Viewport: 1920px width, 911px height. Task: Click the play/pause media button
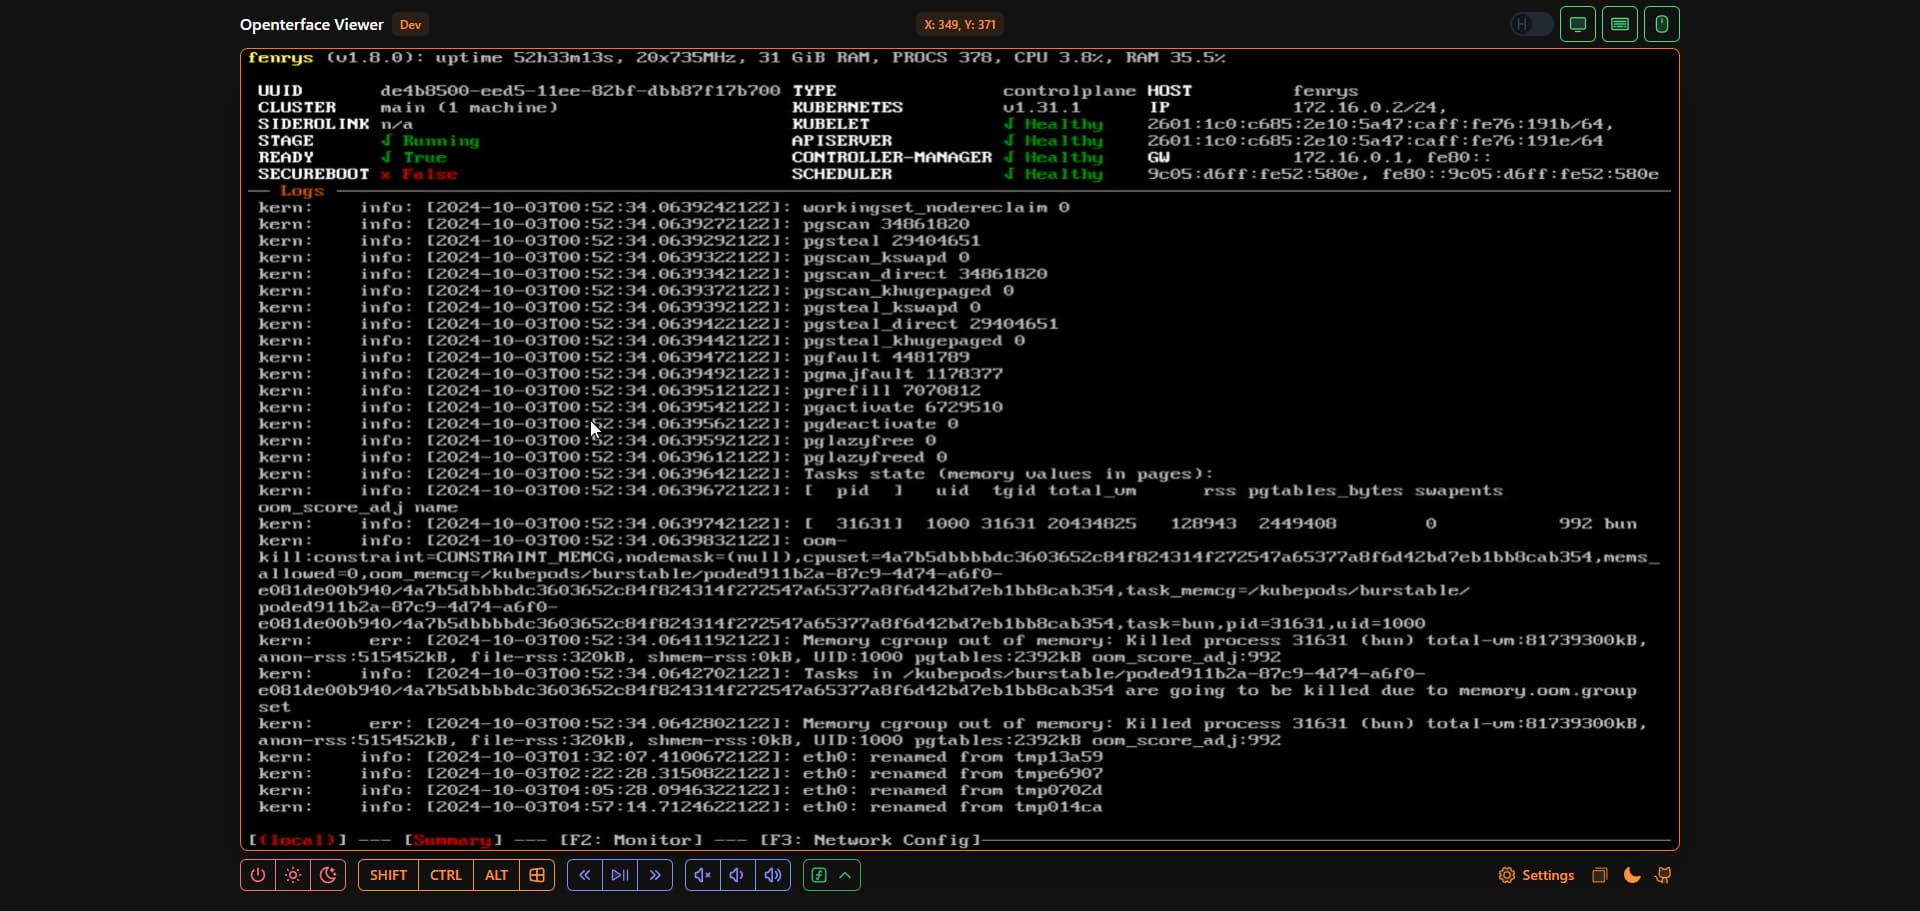pyautogui.click(x=620, y=875)
